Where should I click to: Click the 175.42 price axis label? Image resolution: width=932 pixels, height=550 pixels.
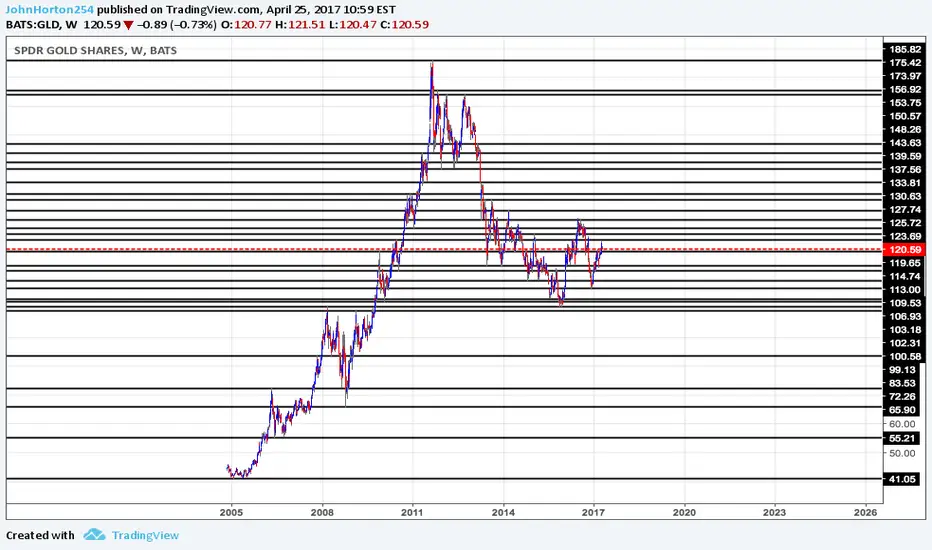coord(905,62)
